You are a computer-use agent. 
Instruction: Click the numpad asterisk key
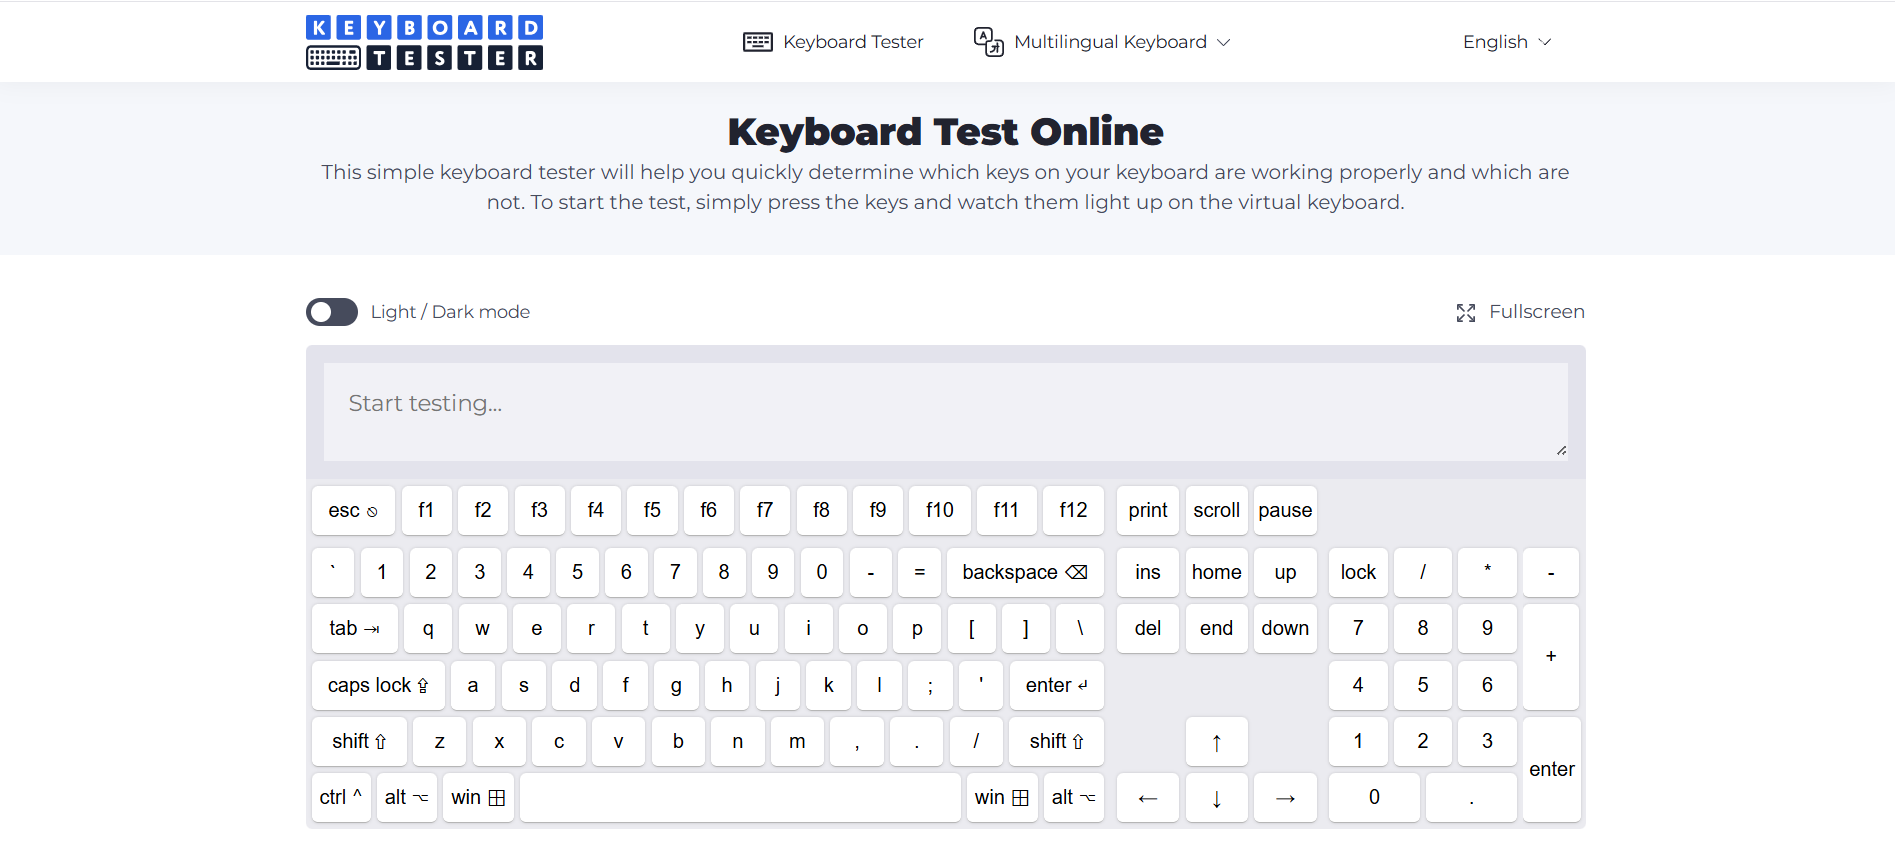coord(1487,572)
